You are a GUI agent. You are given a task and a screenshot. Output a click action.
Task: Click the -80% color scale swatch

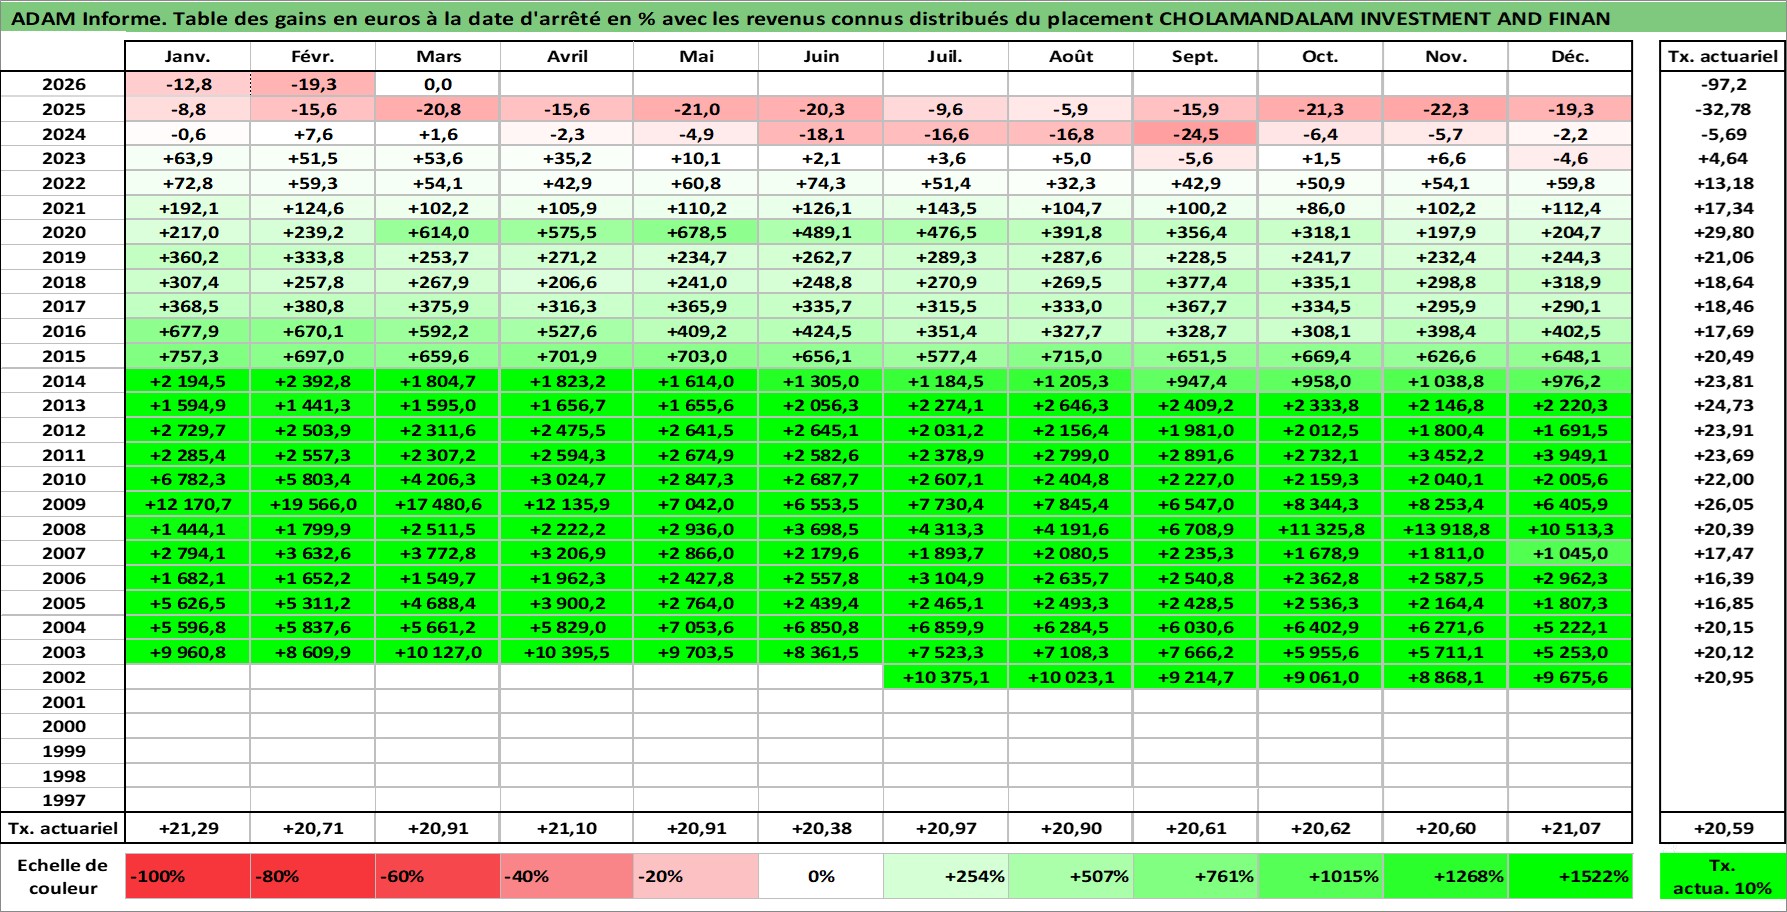point(313,876)
